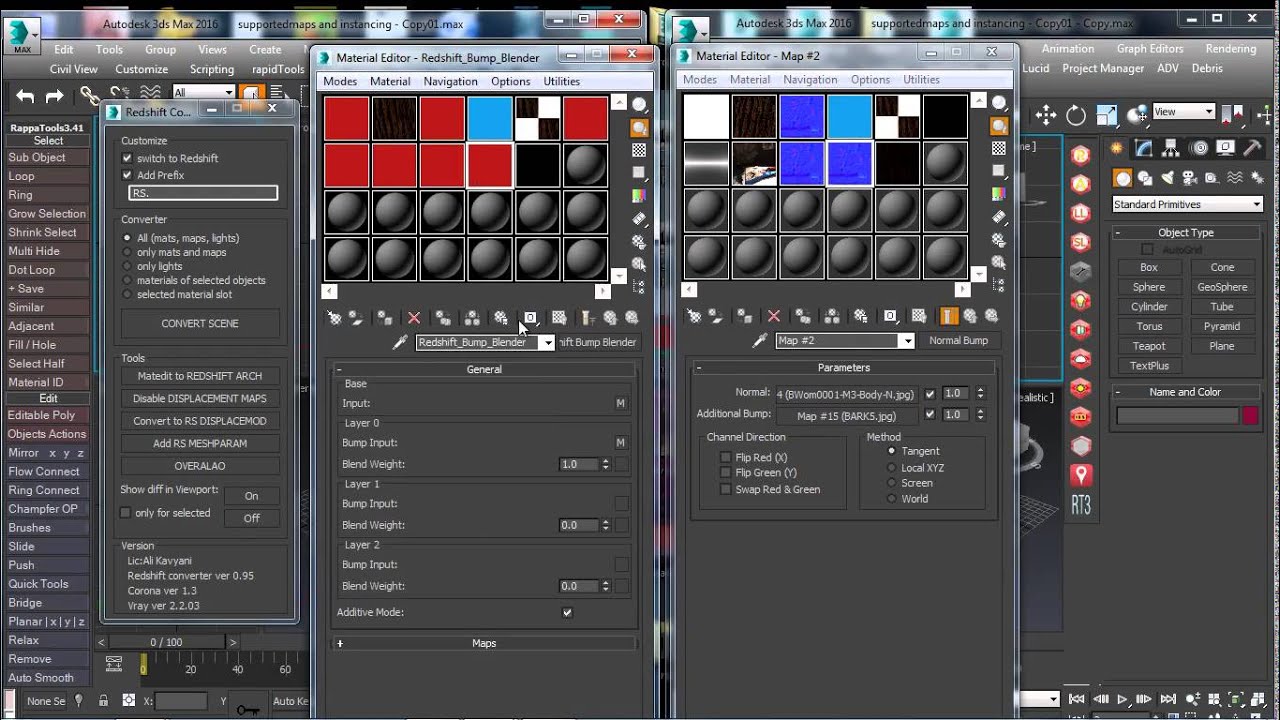The height and width of the screenshot is (720, 1280).
Task: Click Play Animation button in playback controls
Action: click(x=1123, y=700)
